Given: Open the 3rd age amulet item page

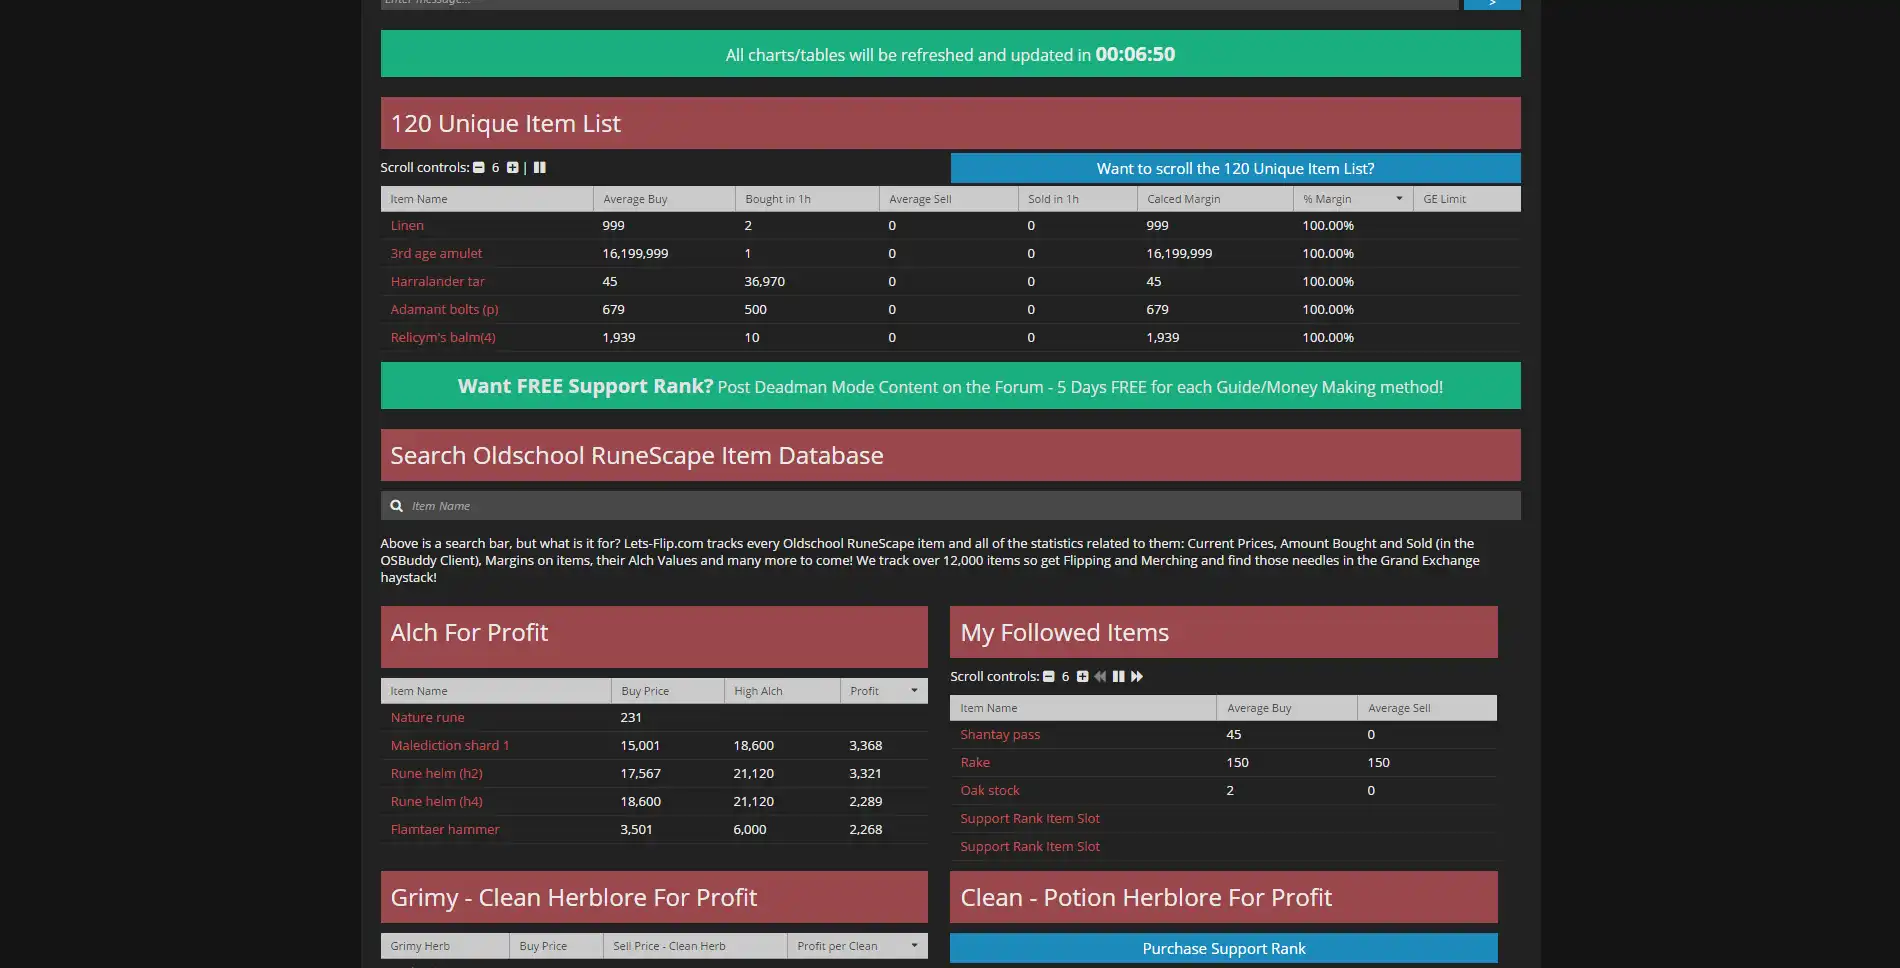Looking at the screenshot, I should (x=436, y=253).
